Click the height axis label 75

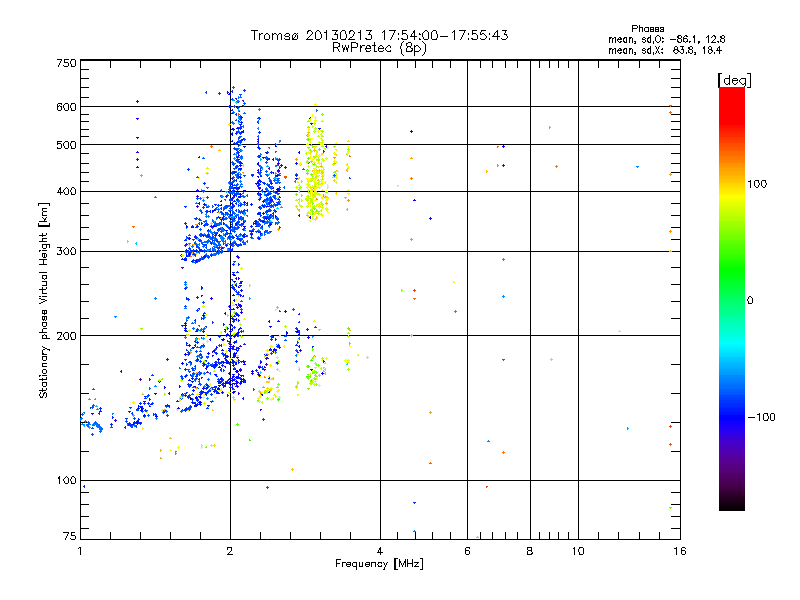(x=69, y=536)
